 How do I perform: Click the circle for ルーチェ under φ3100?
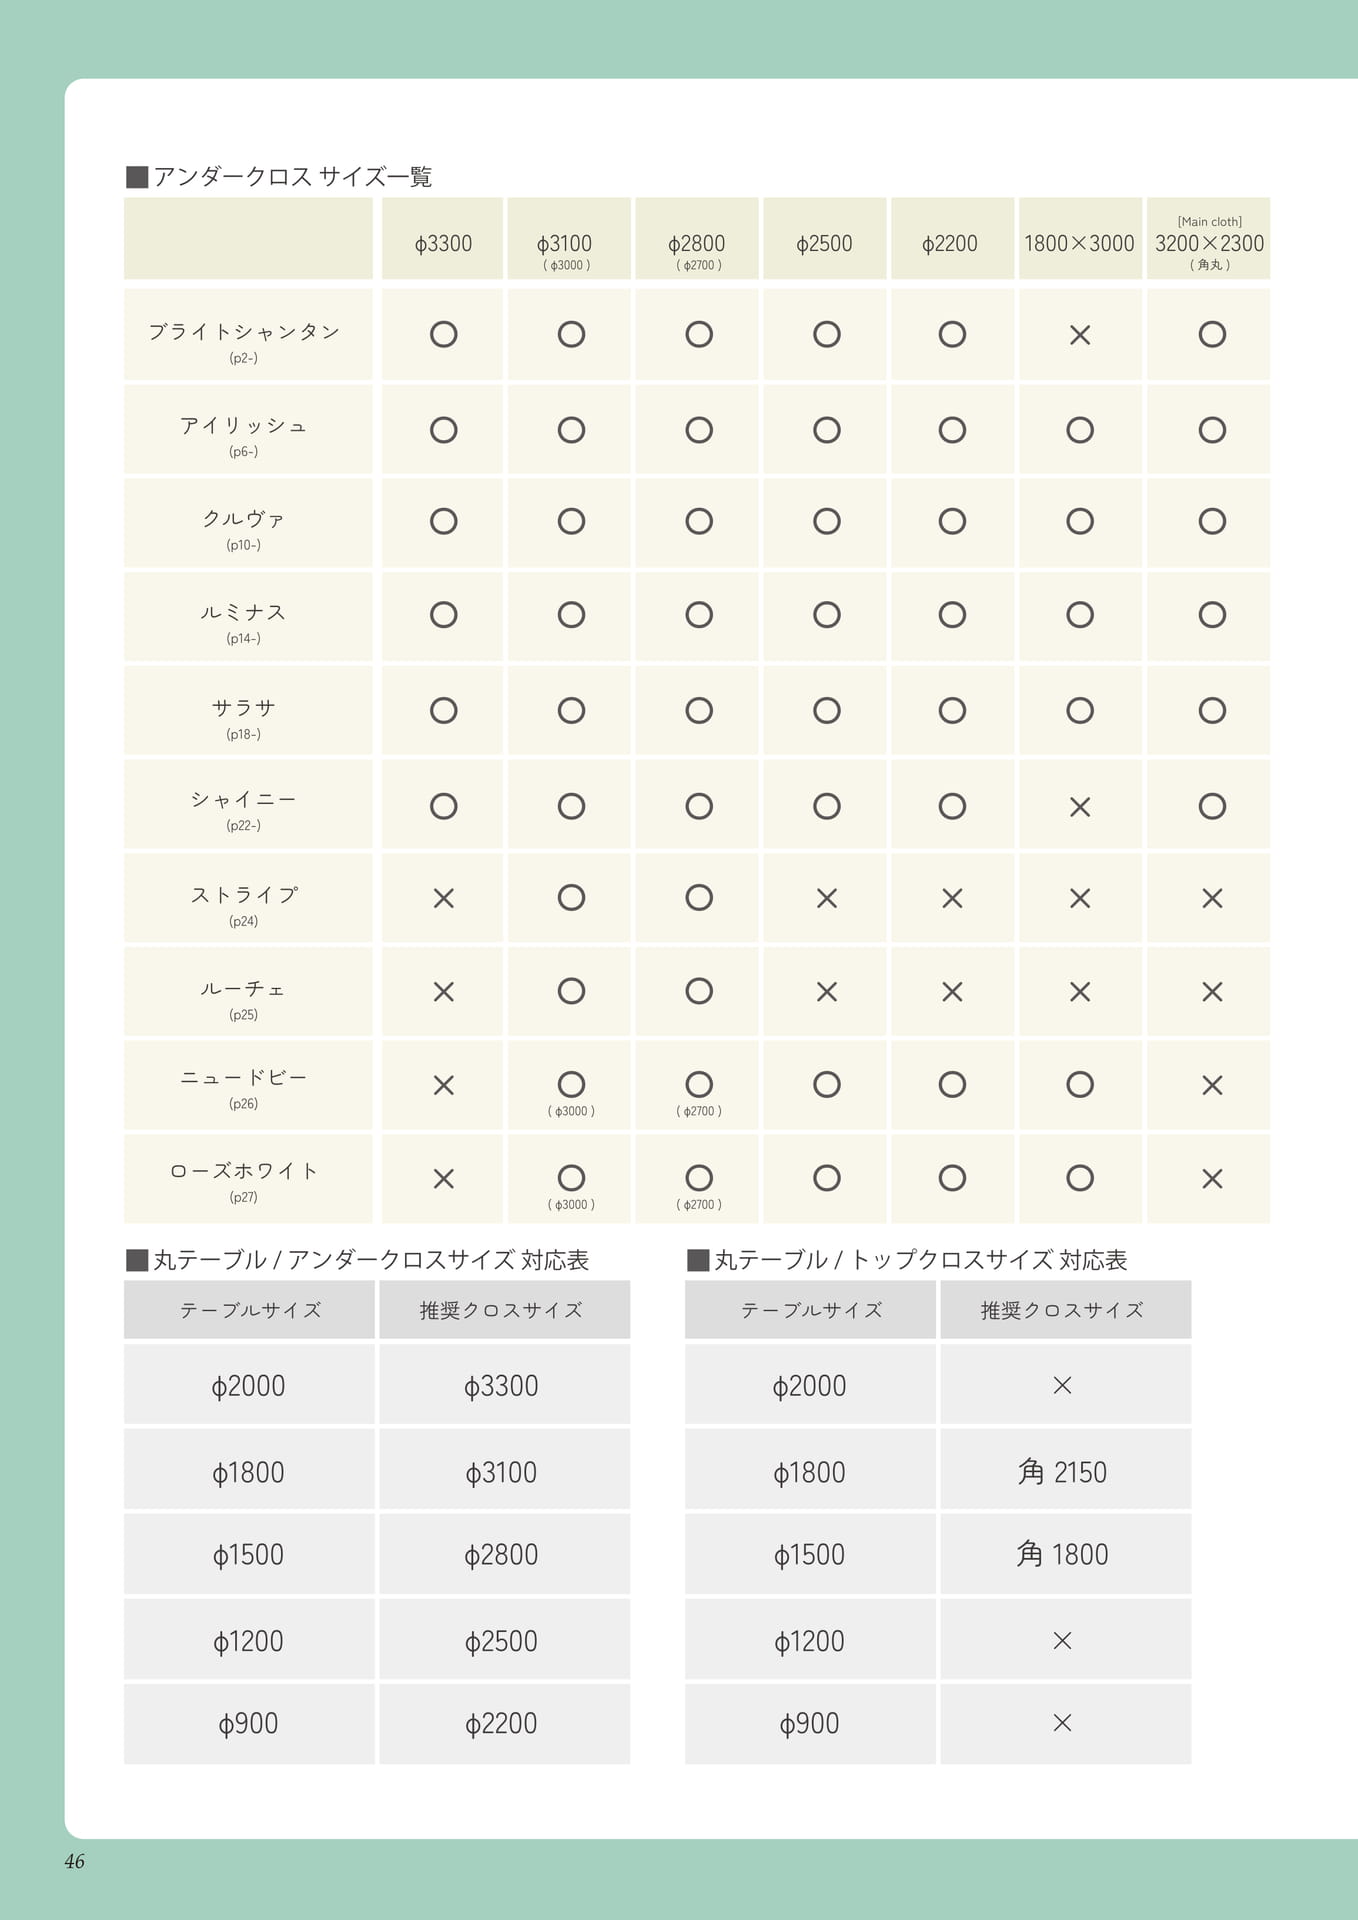[571, 991]
